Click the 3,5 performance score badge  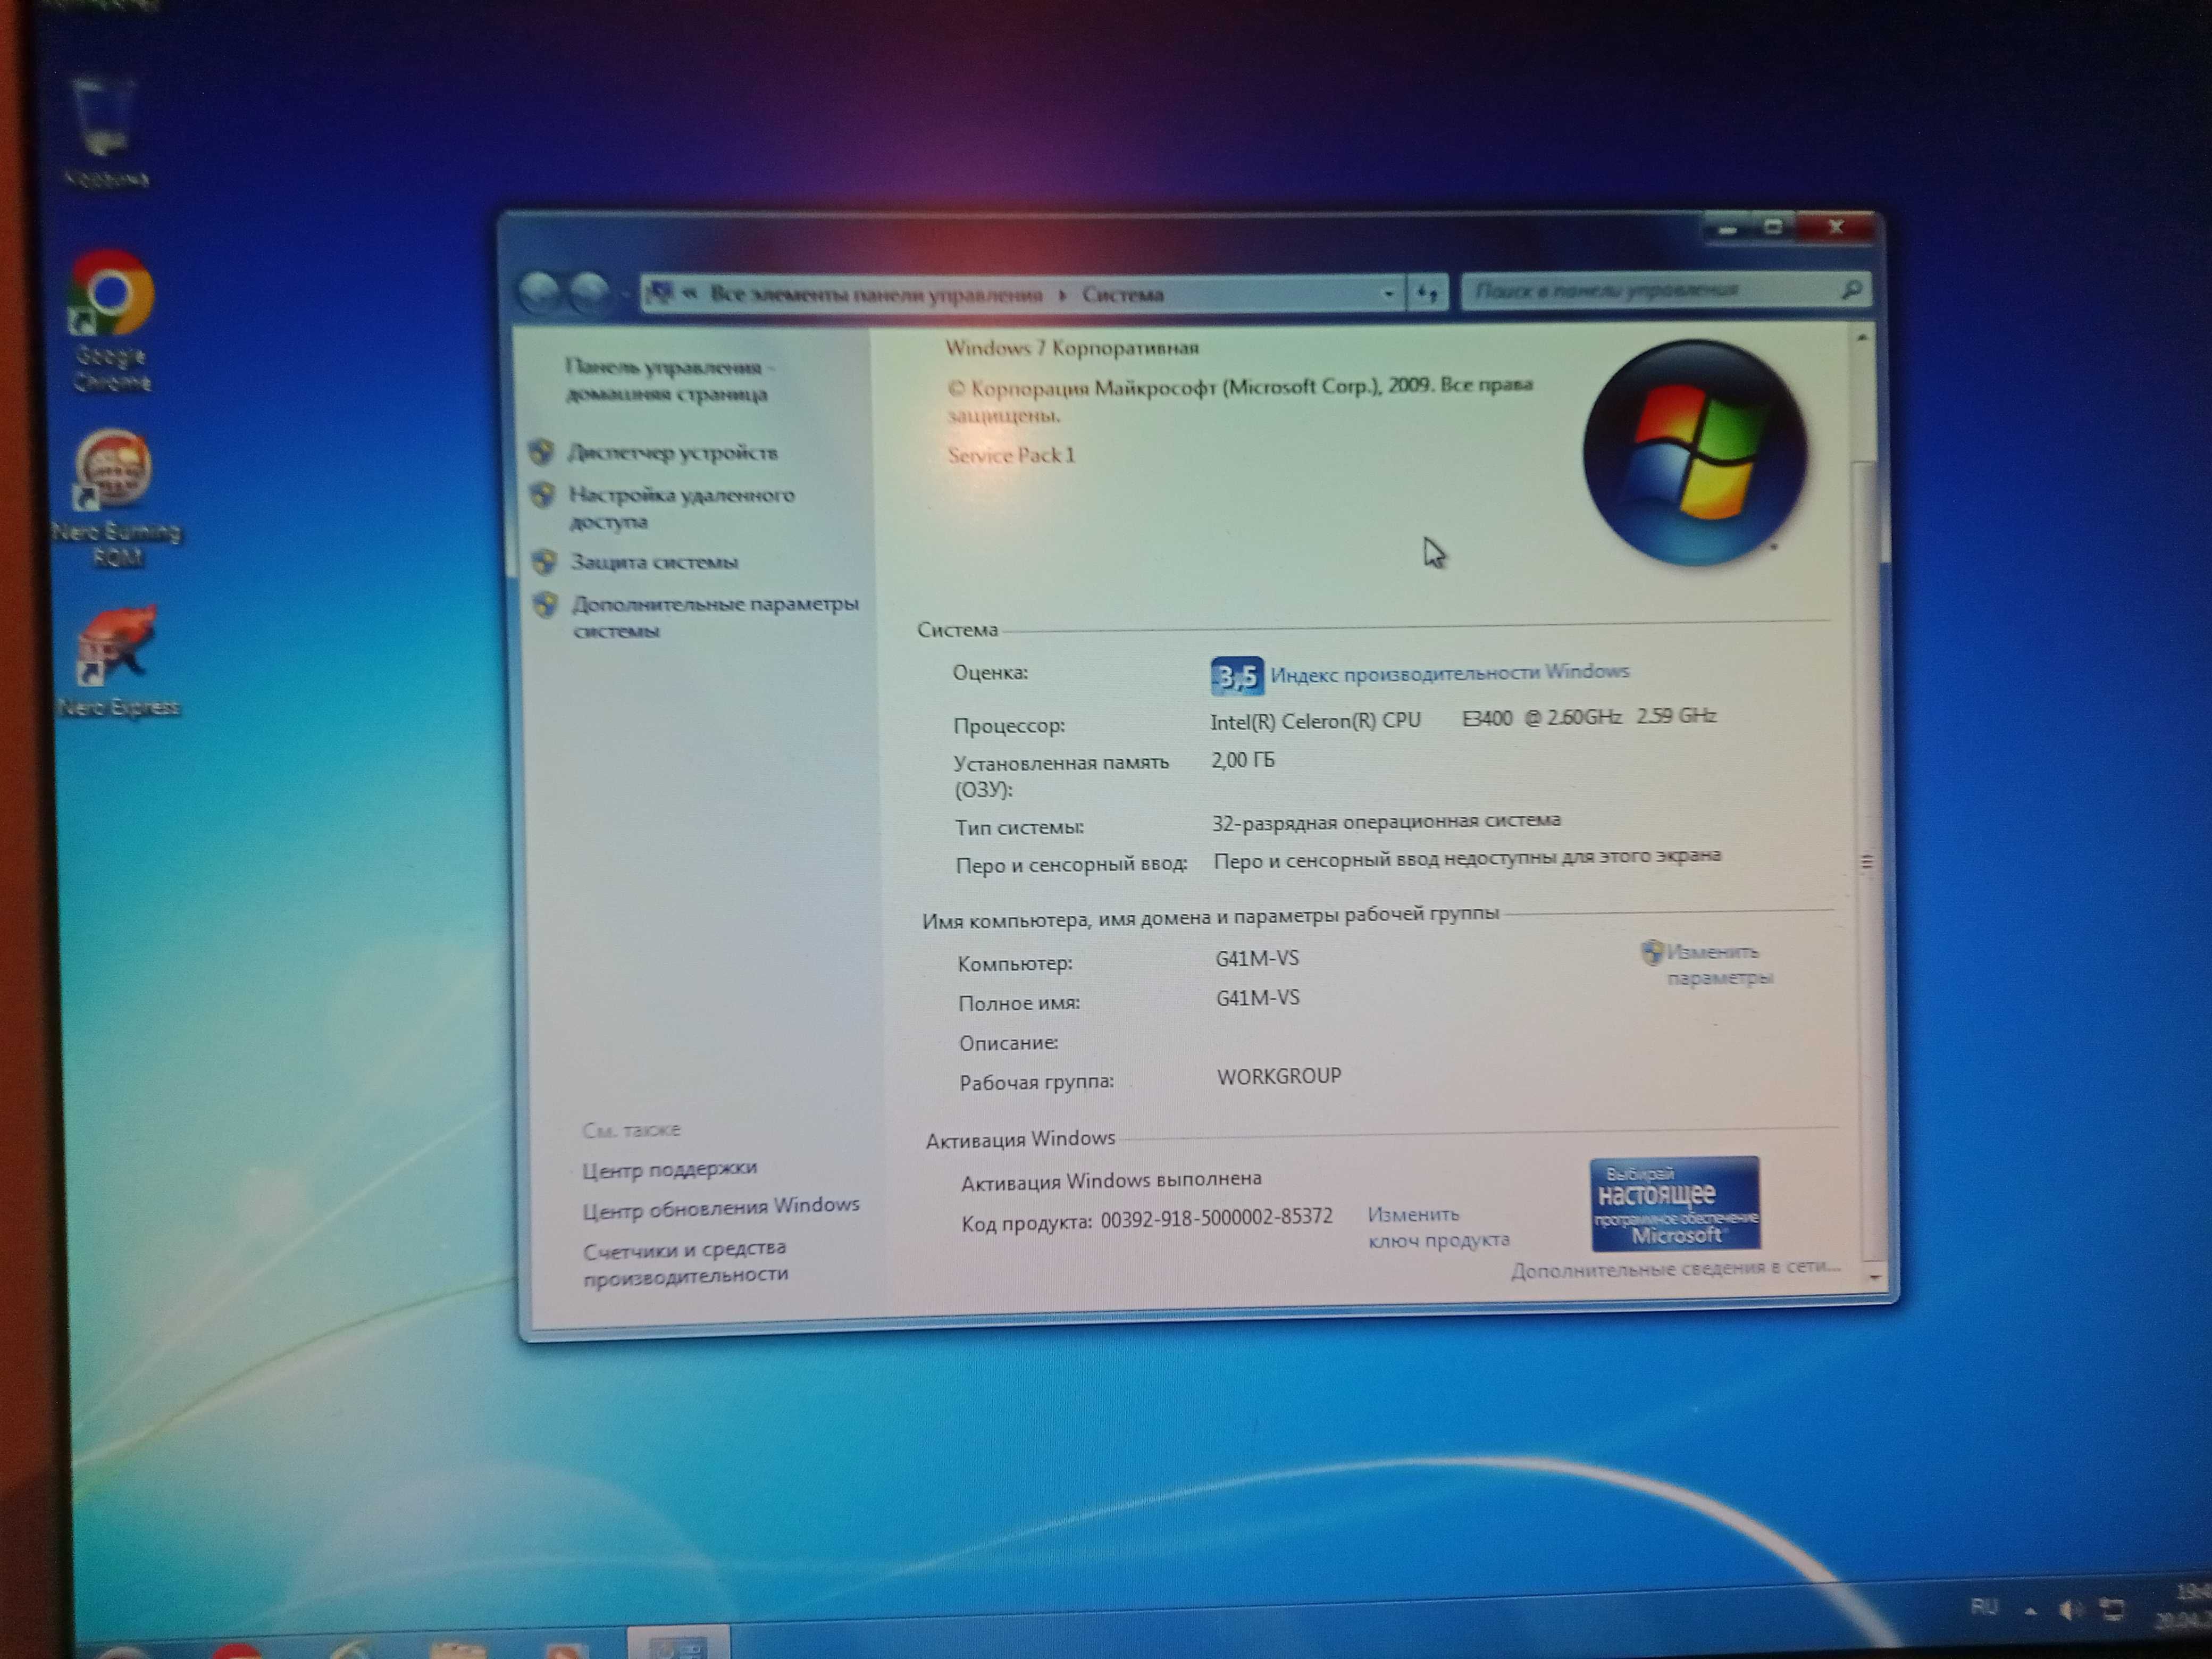pos(1237,676)
